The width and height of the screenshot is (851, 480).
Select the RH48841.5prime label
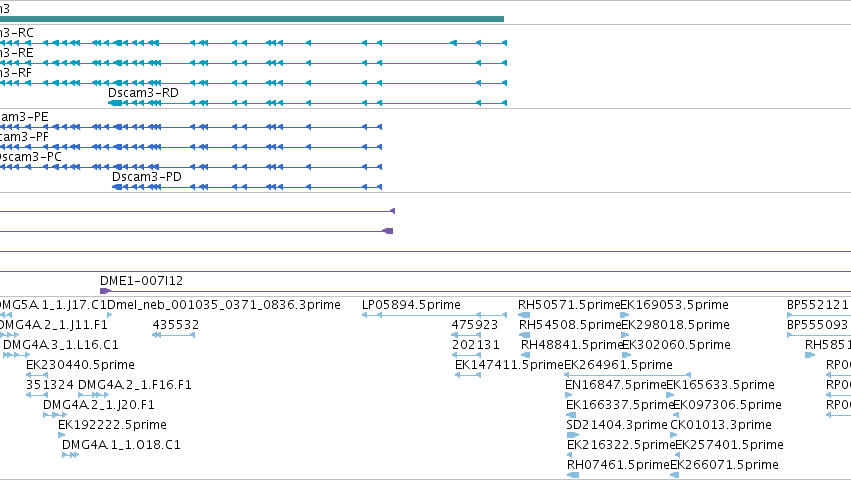point(571,345)
